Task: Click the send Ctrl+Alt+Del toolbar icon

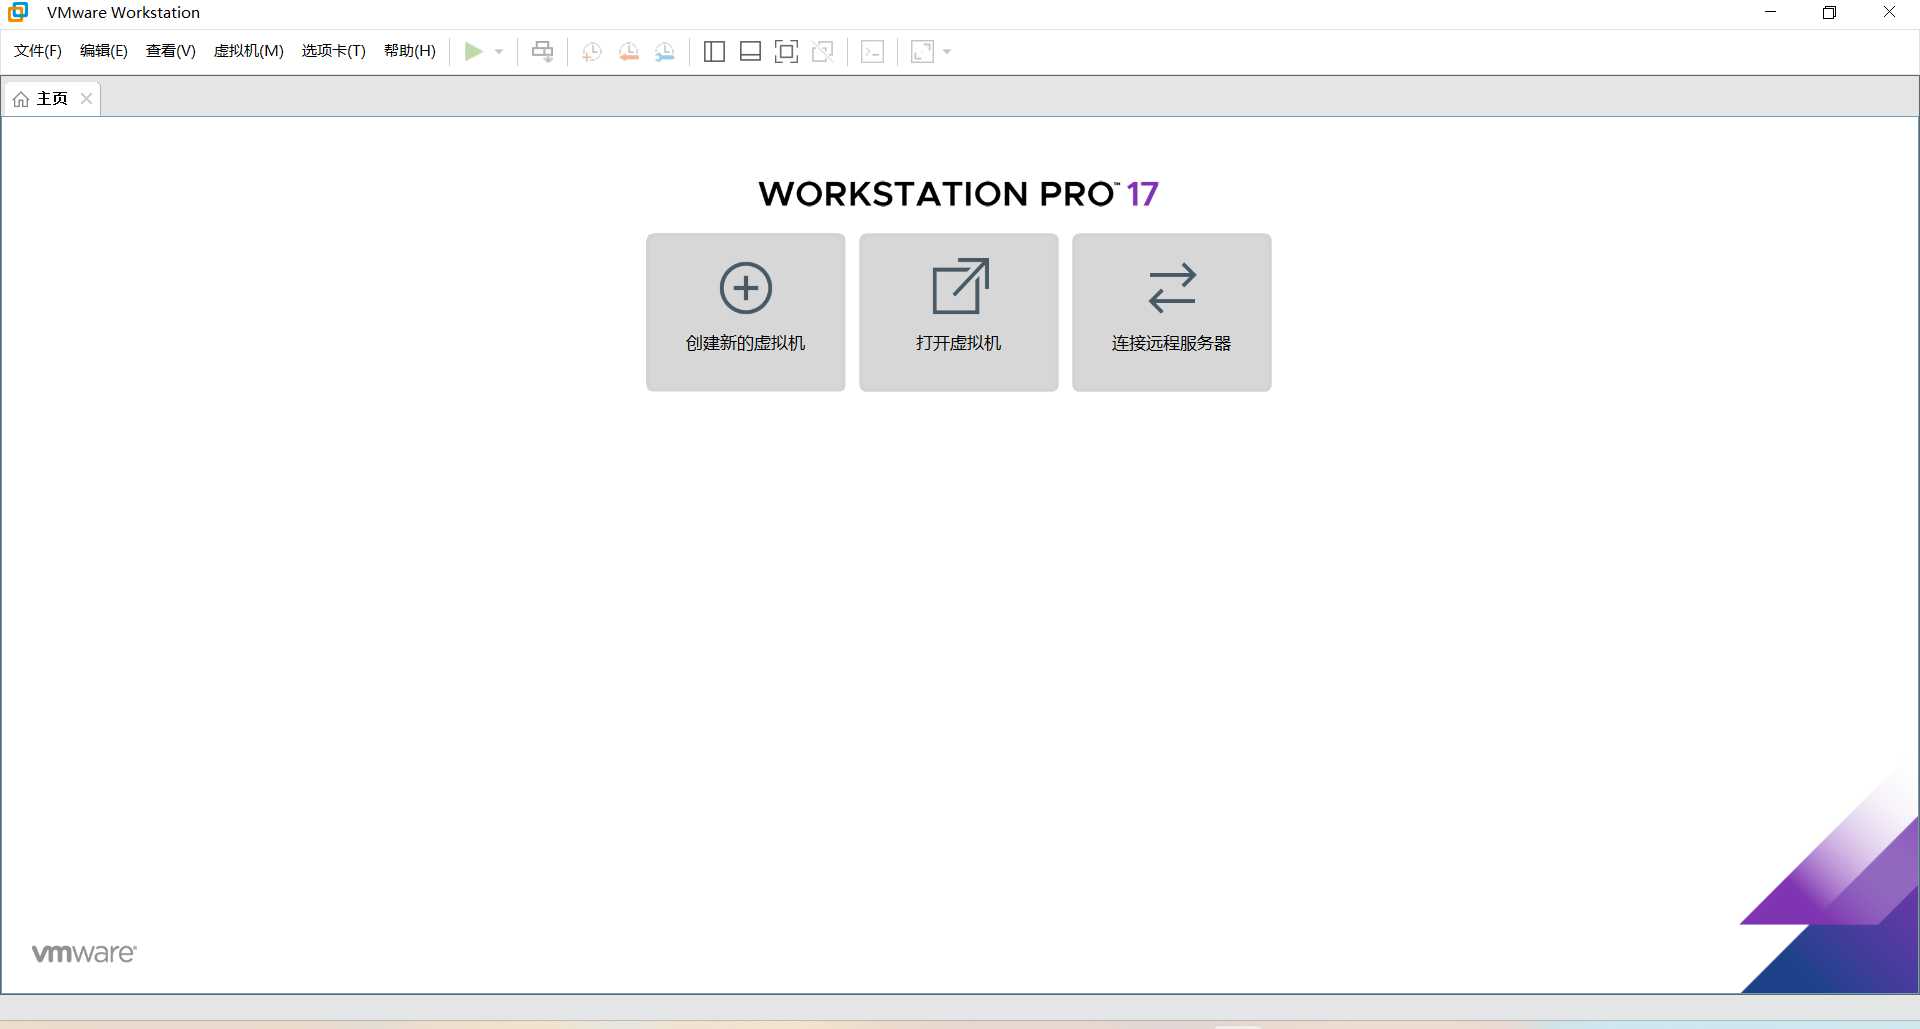Action: (x=542, y=51)
